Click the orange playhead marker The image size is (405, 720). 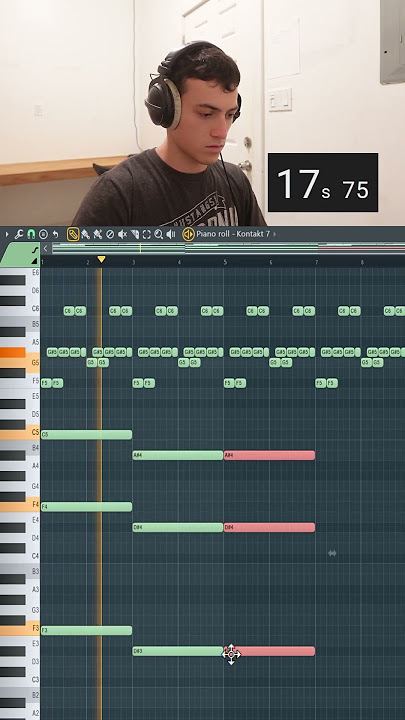tap(101, 259)
